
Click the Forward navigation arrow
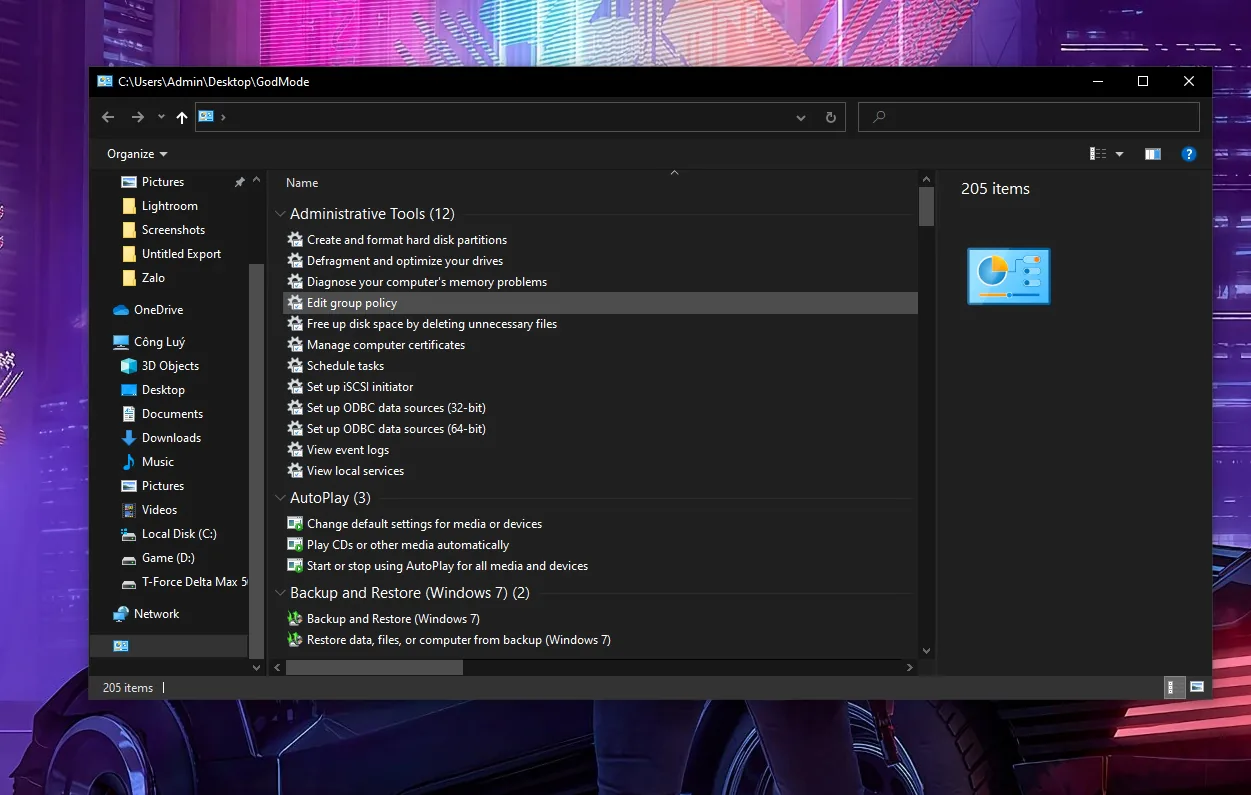(x=137, y=117)
